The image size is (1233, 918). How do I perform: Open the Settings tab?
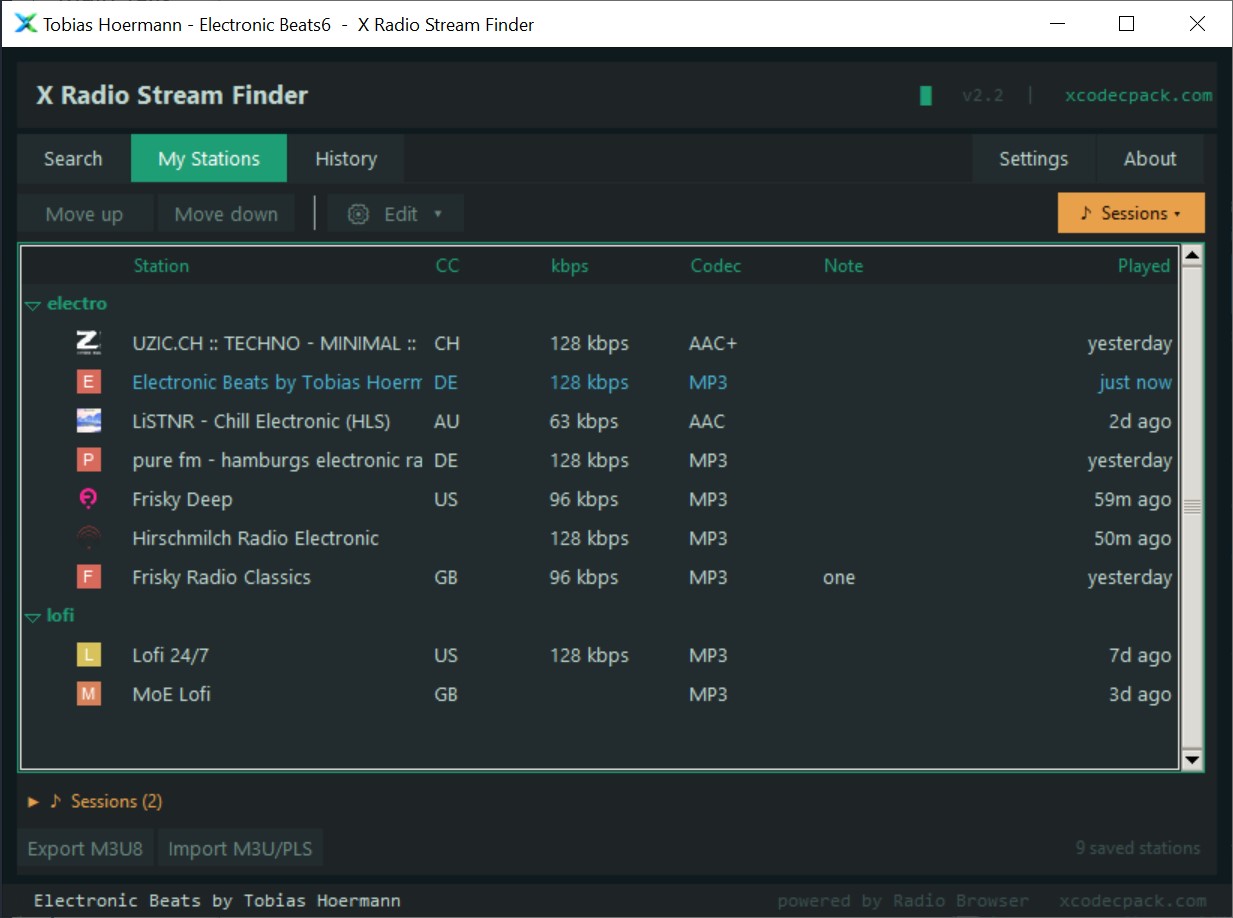(1034, 159)
